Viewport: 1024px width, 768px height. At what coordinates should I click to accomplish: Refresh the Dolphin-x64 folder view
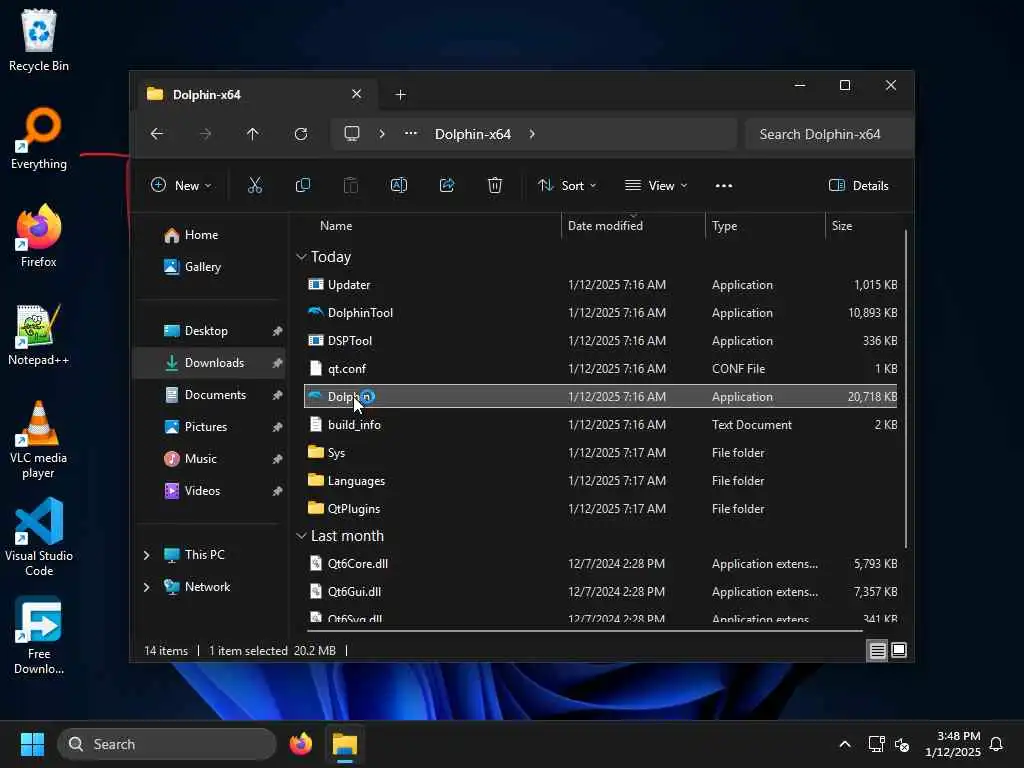pos(301,134)
